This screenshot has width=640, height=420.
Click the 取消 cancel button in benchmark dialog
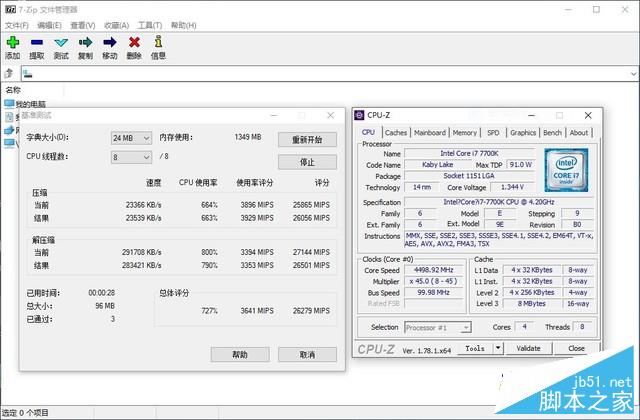click(307, 355)
